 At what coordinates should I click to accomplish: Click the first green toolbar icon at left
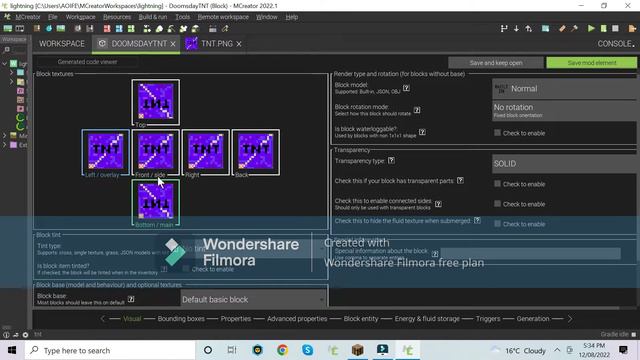pyautogui.click(x=8, y=29)
